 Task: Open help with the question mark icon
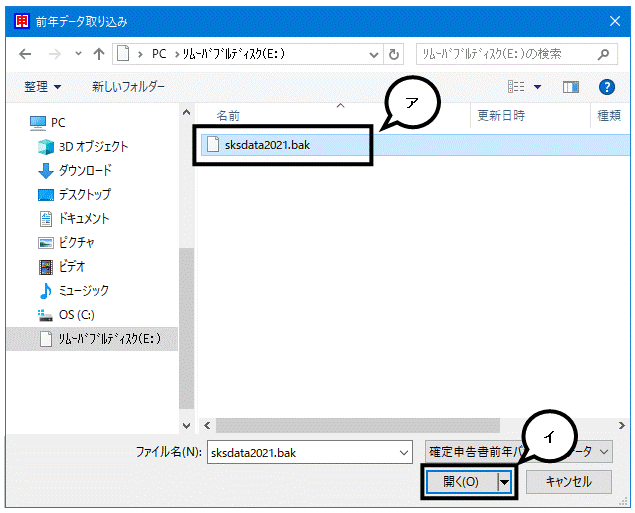607,87
